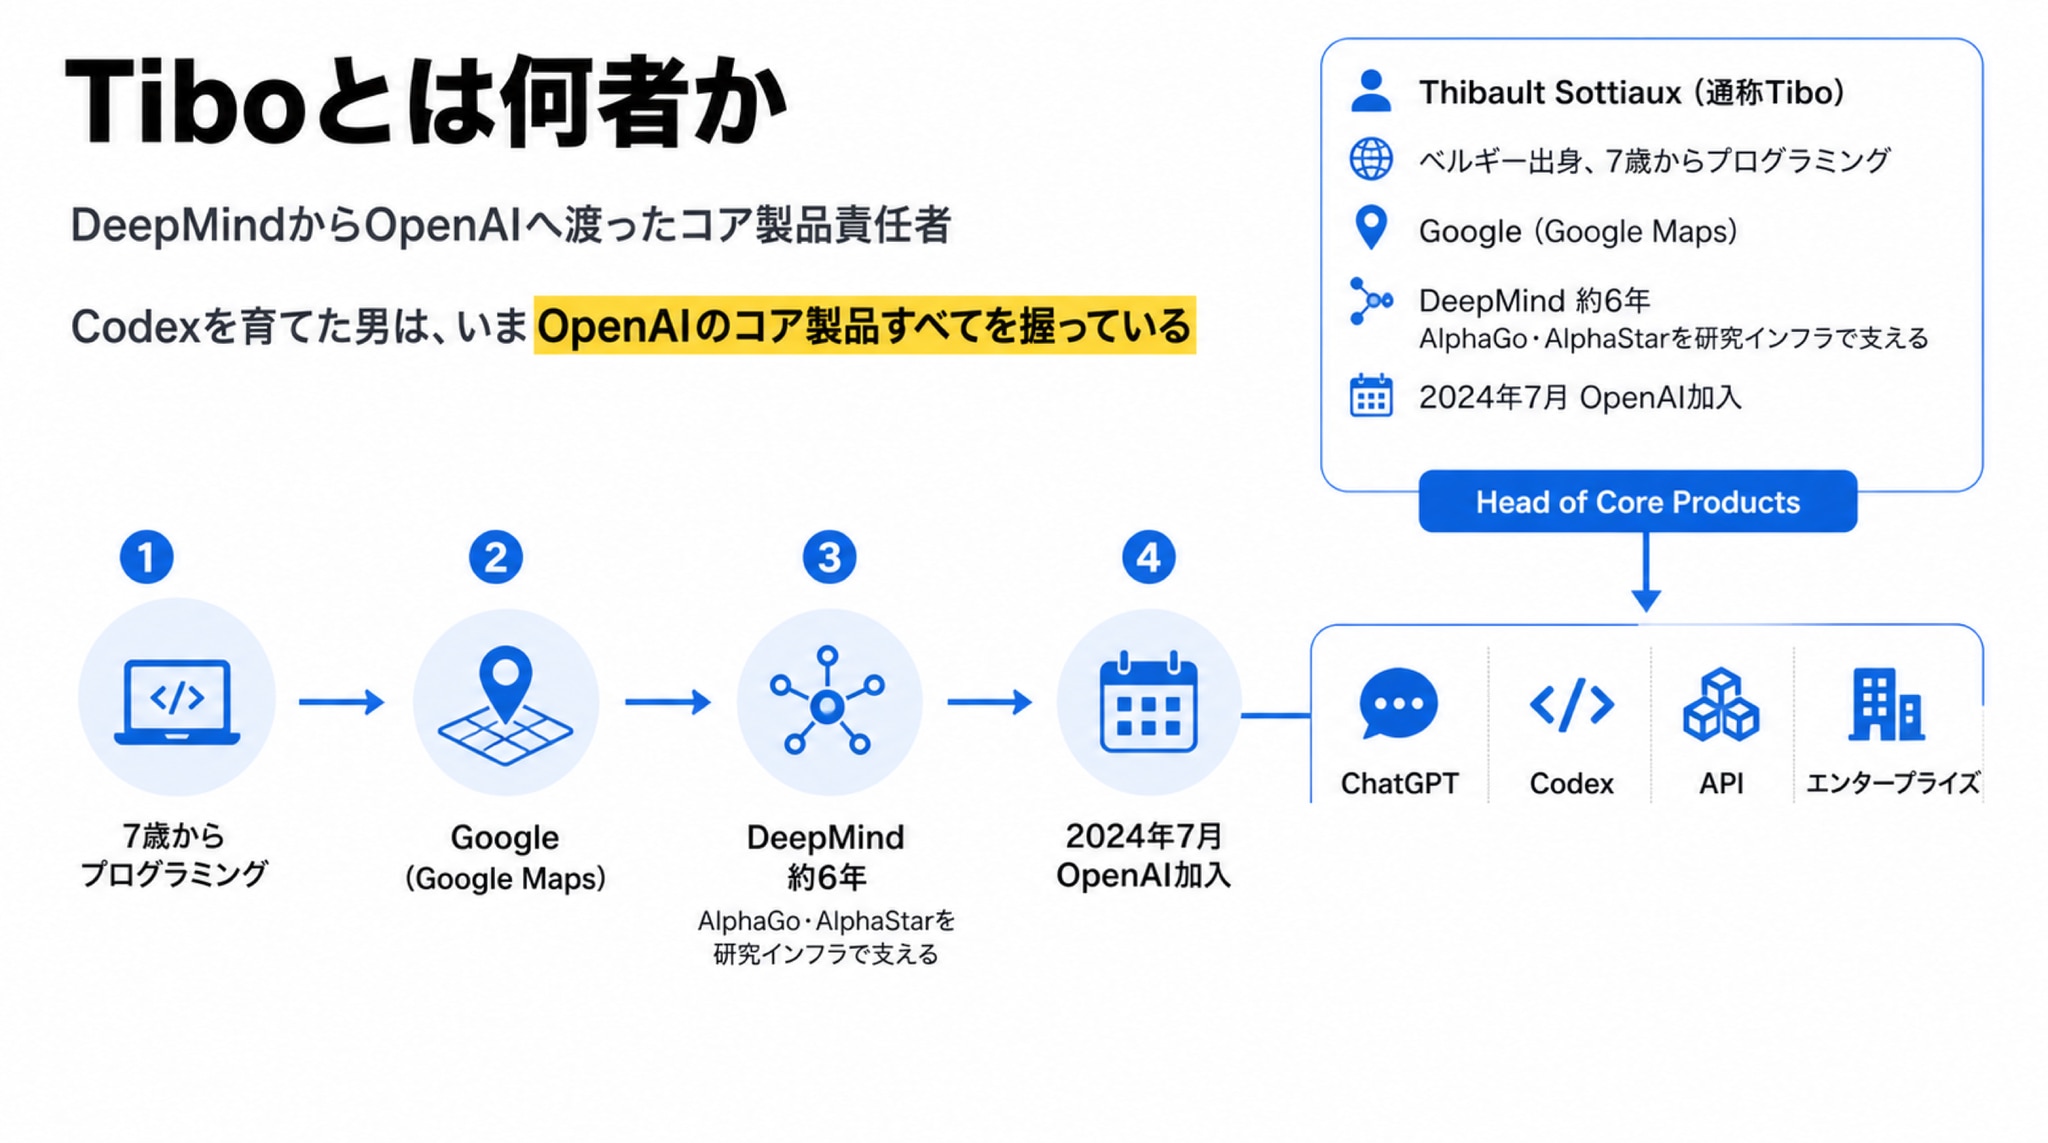Click the Codex label in the products box

1572,783
